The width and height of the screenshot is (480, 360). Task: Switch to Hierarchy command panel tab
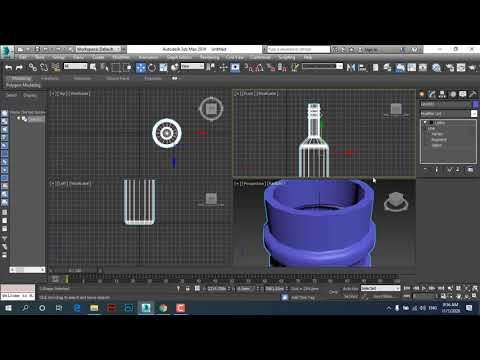pyautogui.click(x=442, y=94)
